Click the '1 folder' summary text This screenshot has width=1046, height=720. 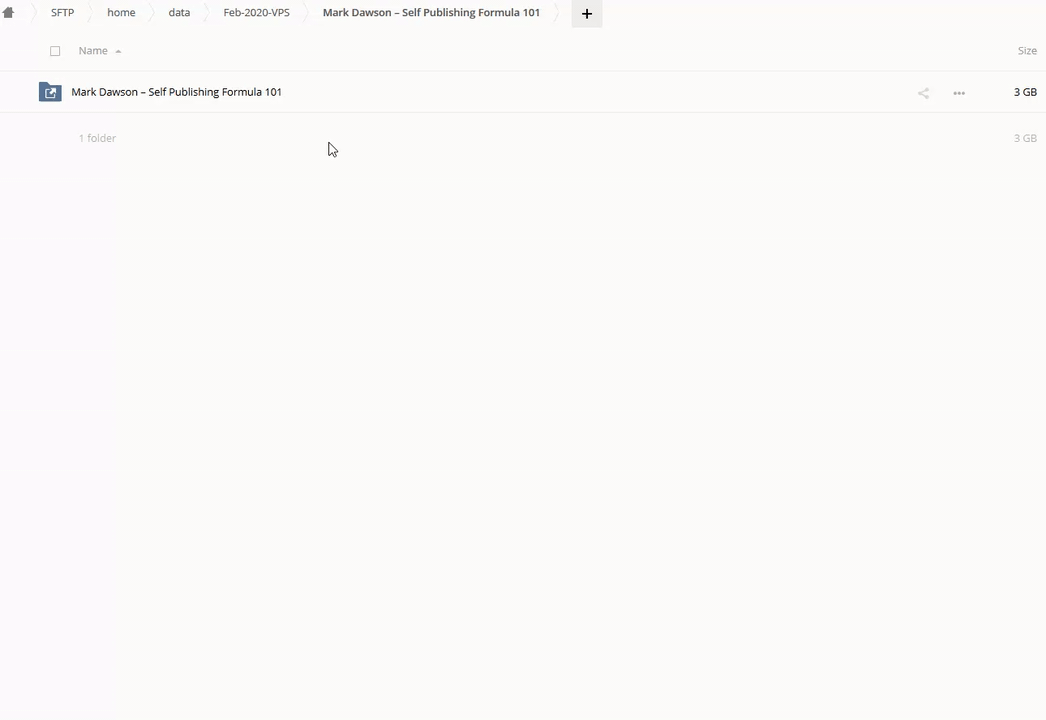[97, 138]
